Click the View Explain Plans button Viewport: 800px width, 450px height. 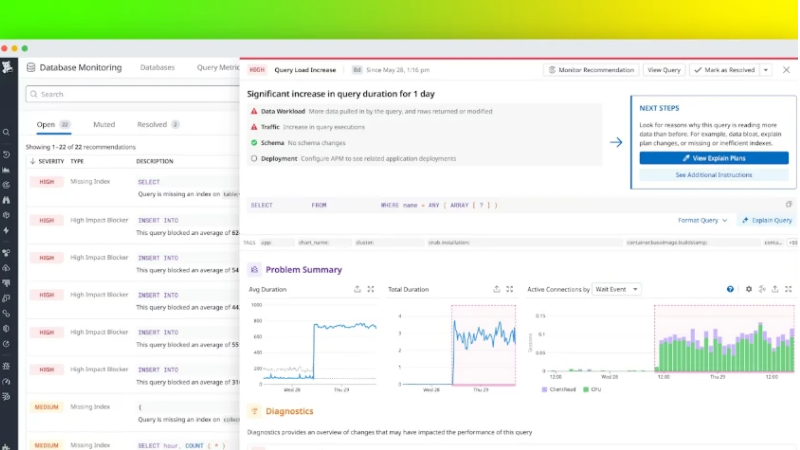(714, 158)
